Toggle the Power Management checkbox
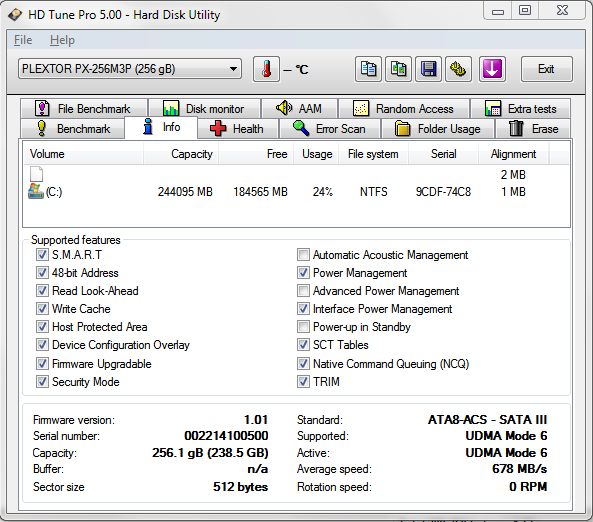 coord(303,273)
